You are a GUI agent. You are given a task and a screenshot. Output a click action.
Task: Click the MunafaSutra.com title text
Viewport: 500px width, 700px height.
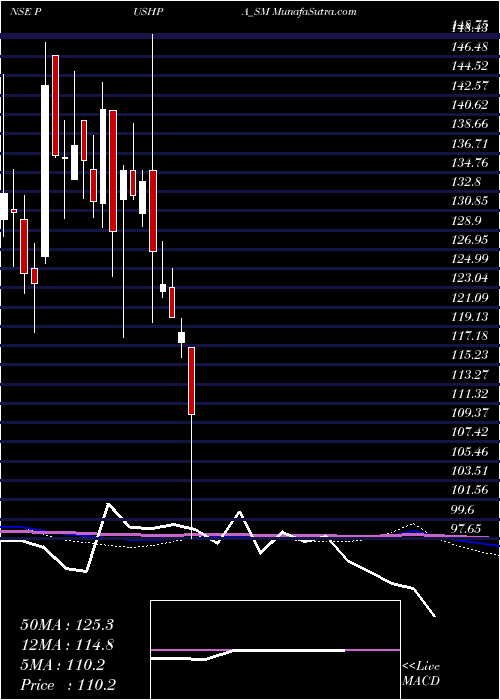click(x=314, y=12)
